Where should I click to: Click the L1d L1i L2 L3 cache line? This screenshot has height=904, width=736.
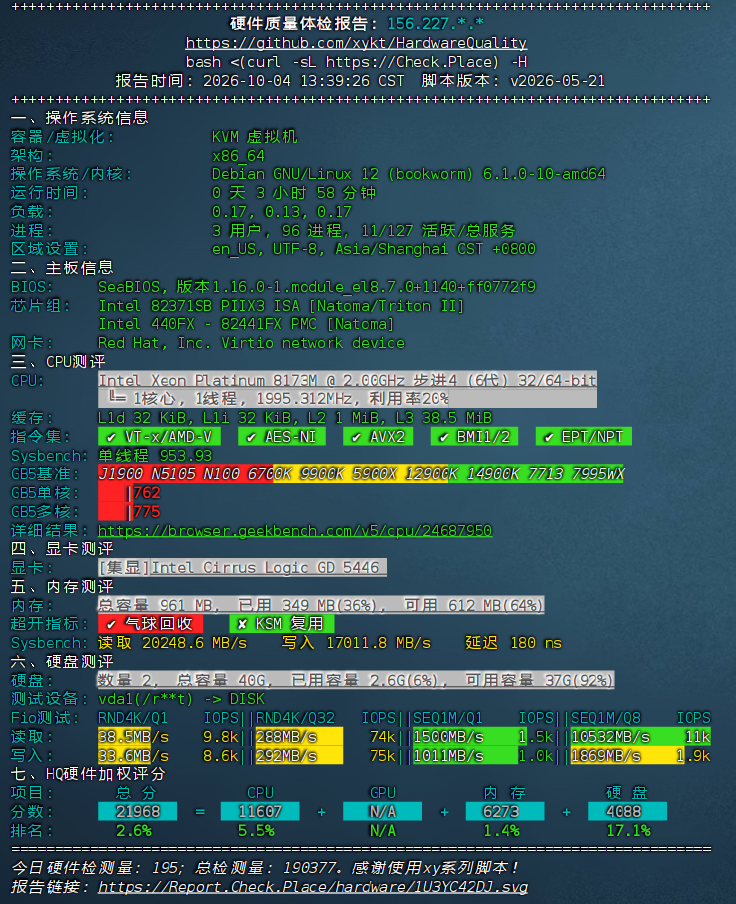click(295, 417)
